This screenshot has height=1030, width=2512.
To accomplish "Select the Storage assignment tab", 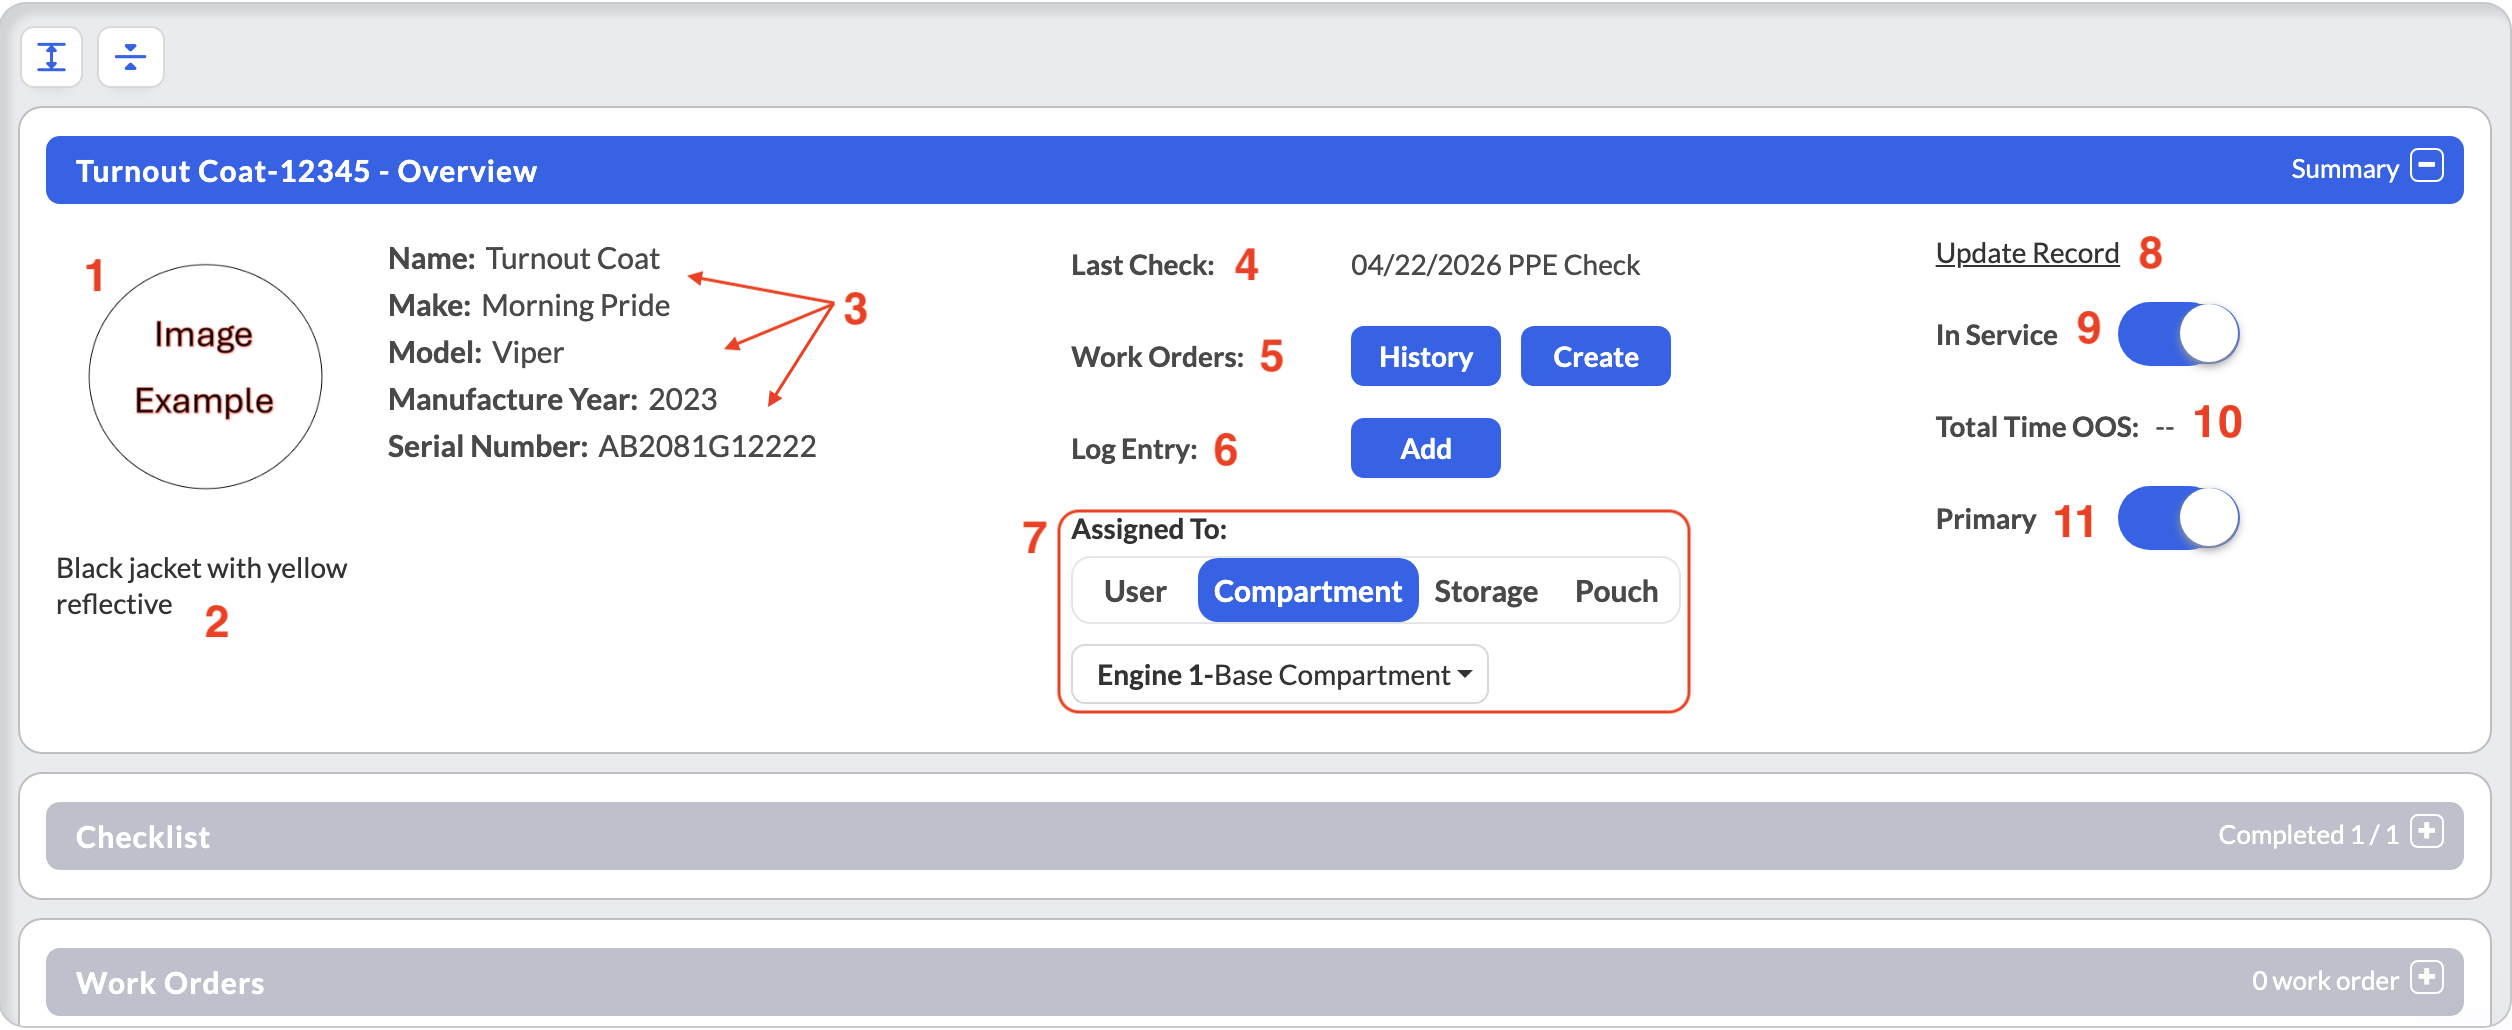I will [x=1486, y=591].
